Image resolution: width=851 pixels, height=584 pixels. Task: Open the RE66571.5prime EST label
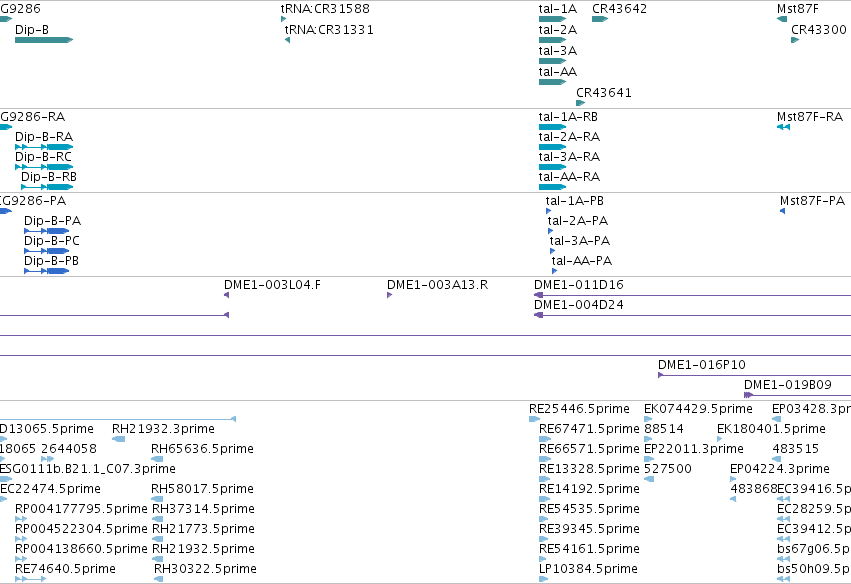tap(589, 449)
